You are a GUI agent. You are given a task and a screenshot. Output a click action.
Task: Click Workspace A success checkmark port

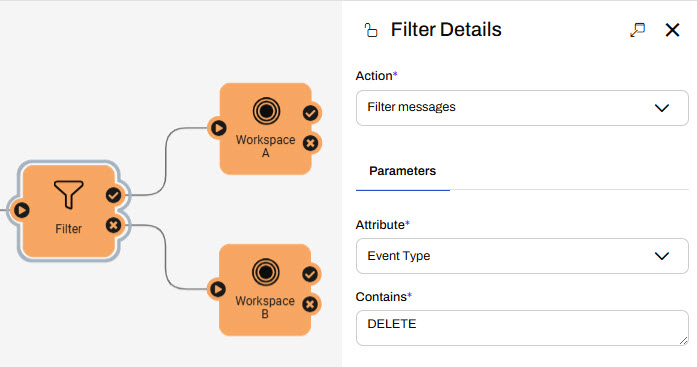pyautogui.click(x=311, y=113)
